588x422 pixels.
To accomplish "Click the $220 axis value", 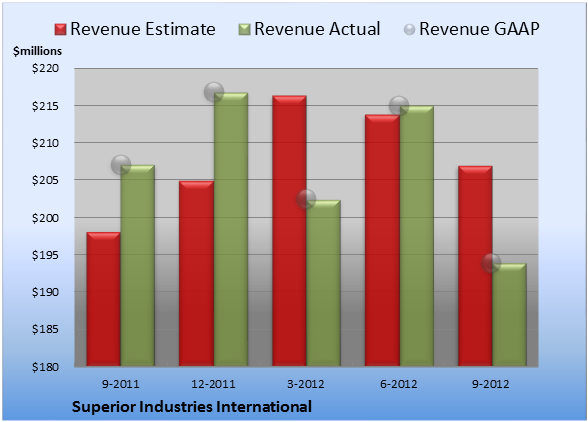I will (x=45, y=68).
